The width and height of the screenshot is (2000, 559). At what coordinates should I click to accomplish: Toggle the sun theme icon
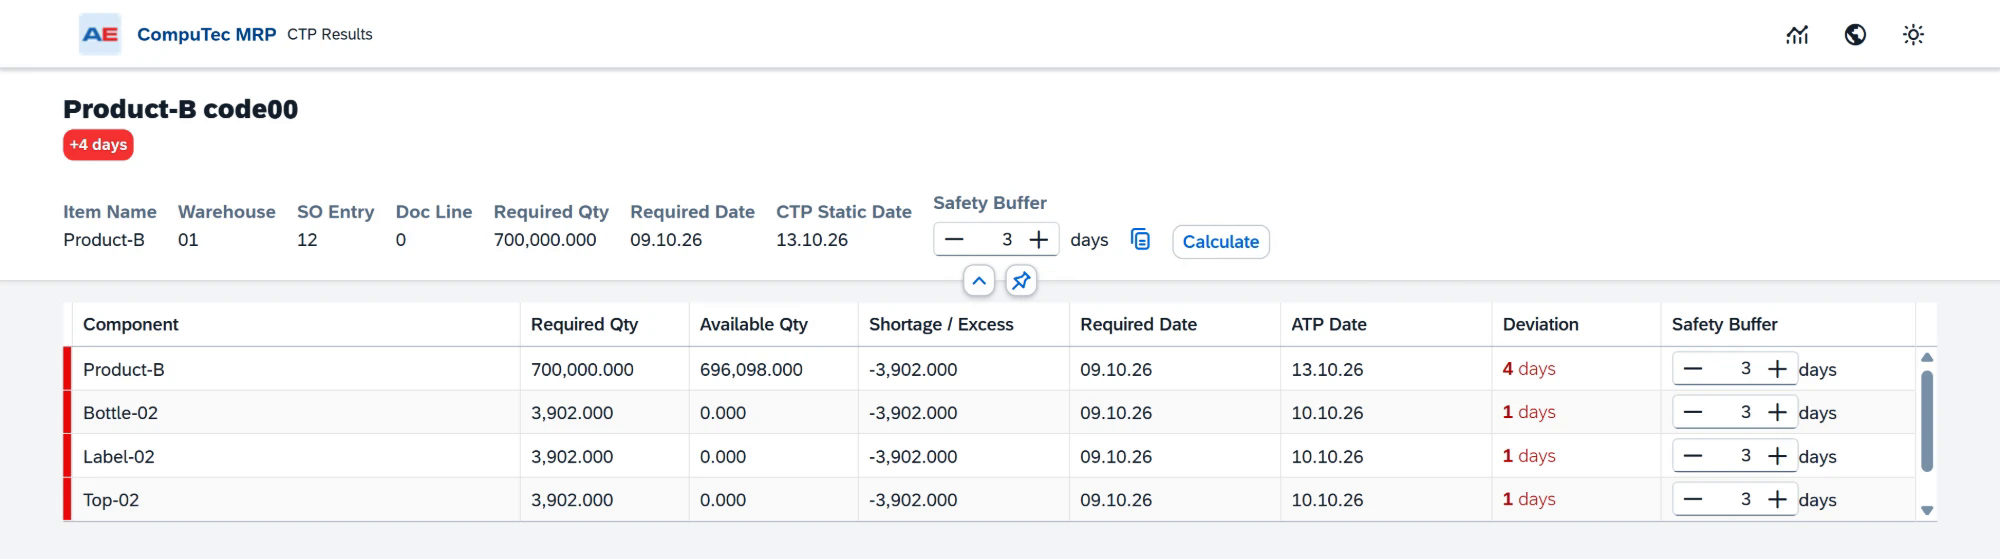pos(1913,35)
